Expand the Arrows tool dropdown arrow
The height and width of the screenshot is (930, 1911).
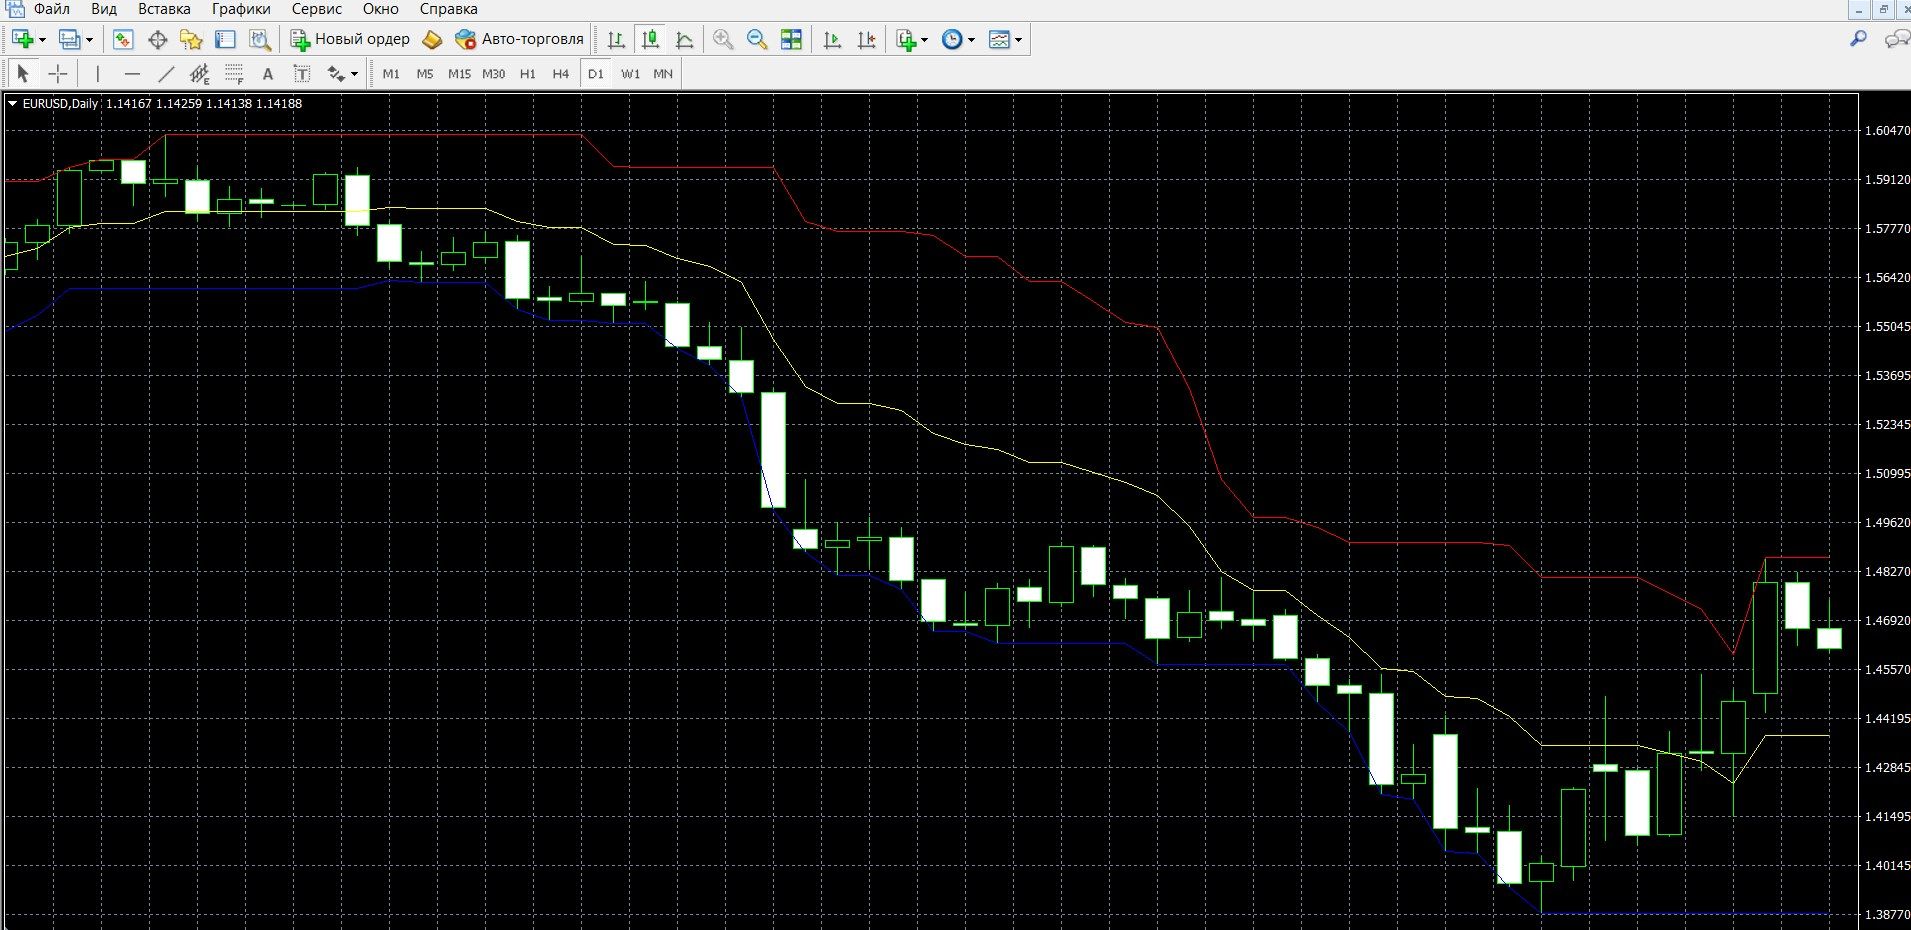pos(354,74)
